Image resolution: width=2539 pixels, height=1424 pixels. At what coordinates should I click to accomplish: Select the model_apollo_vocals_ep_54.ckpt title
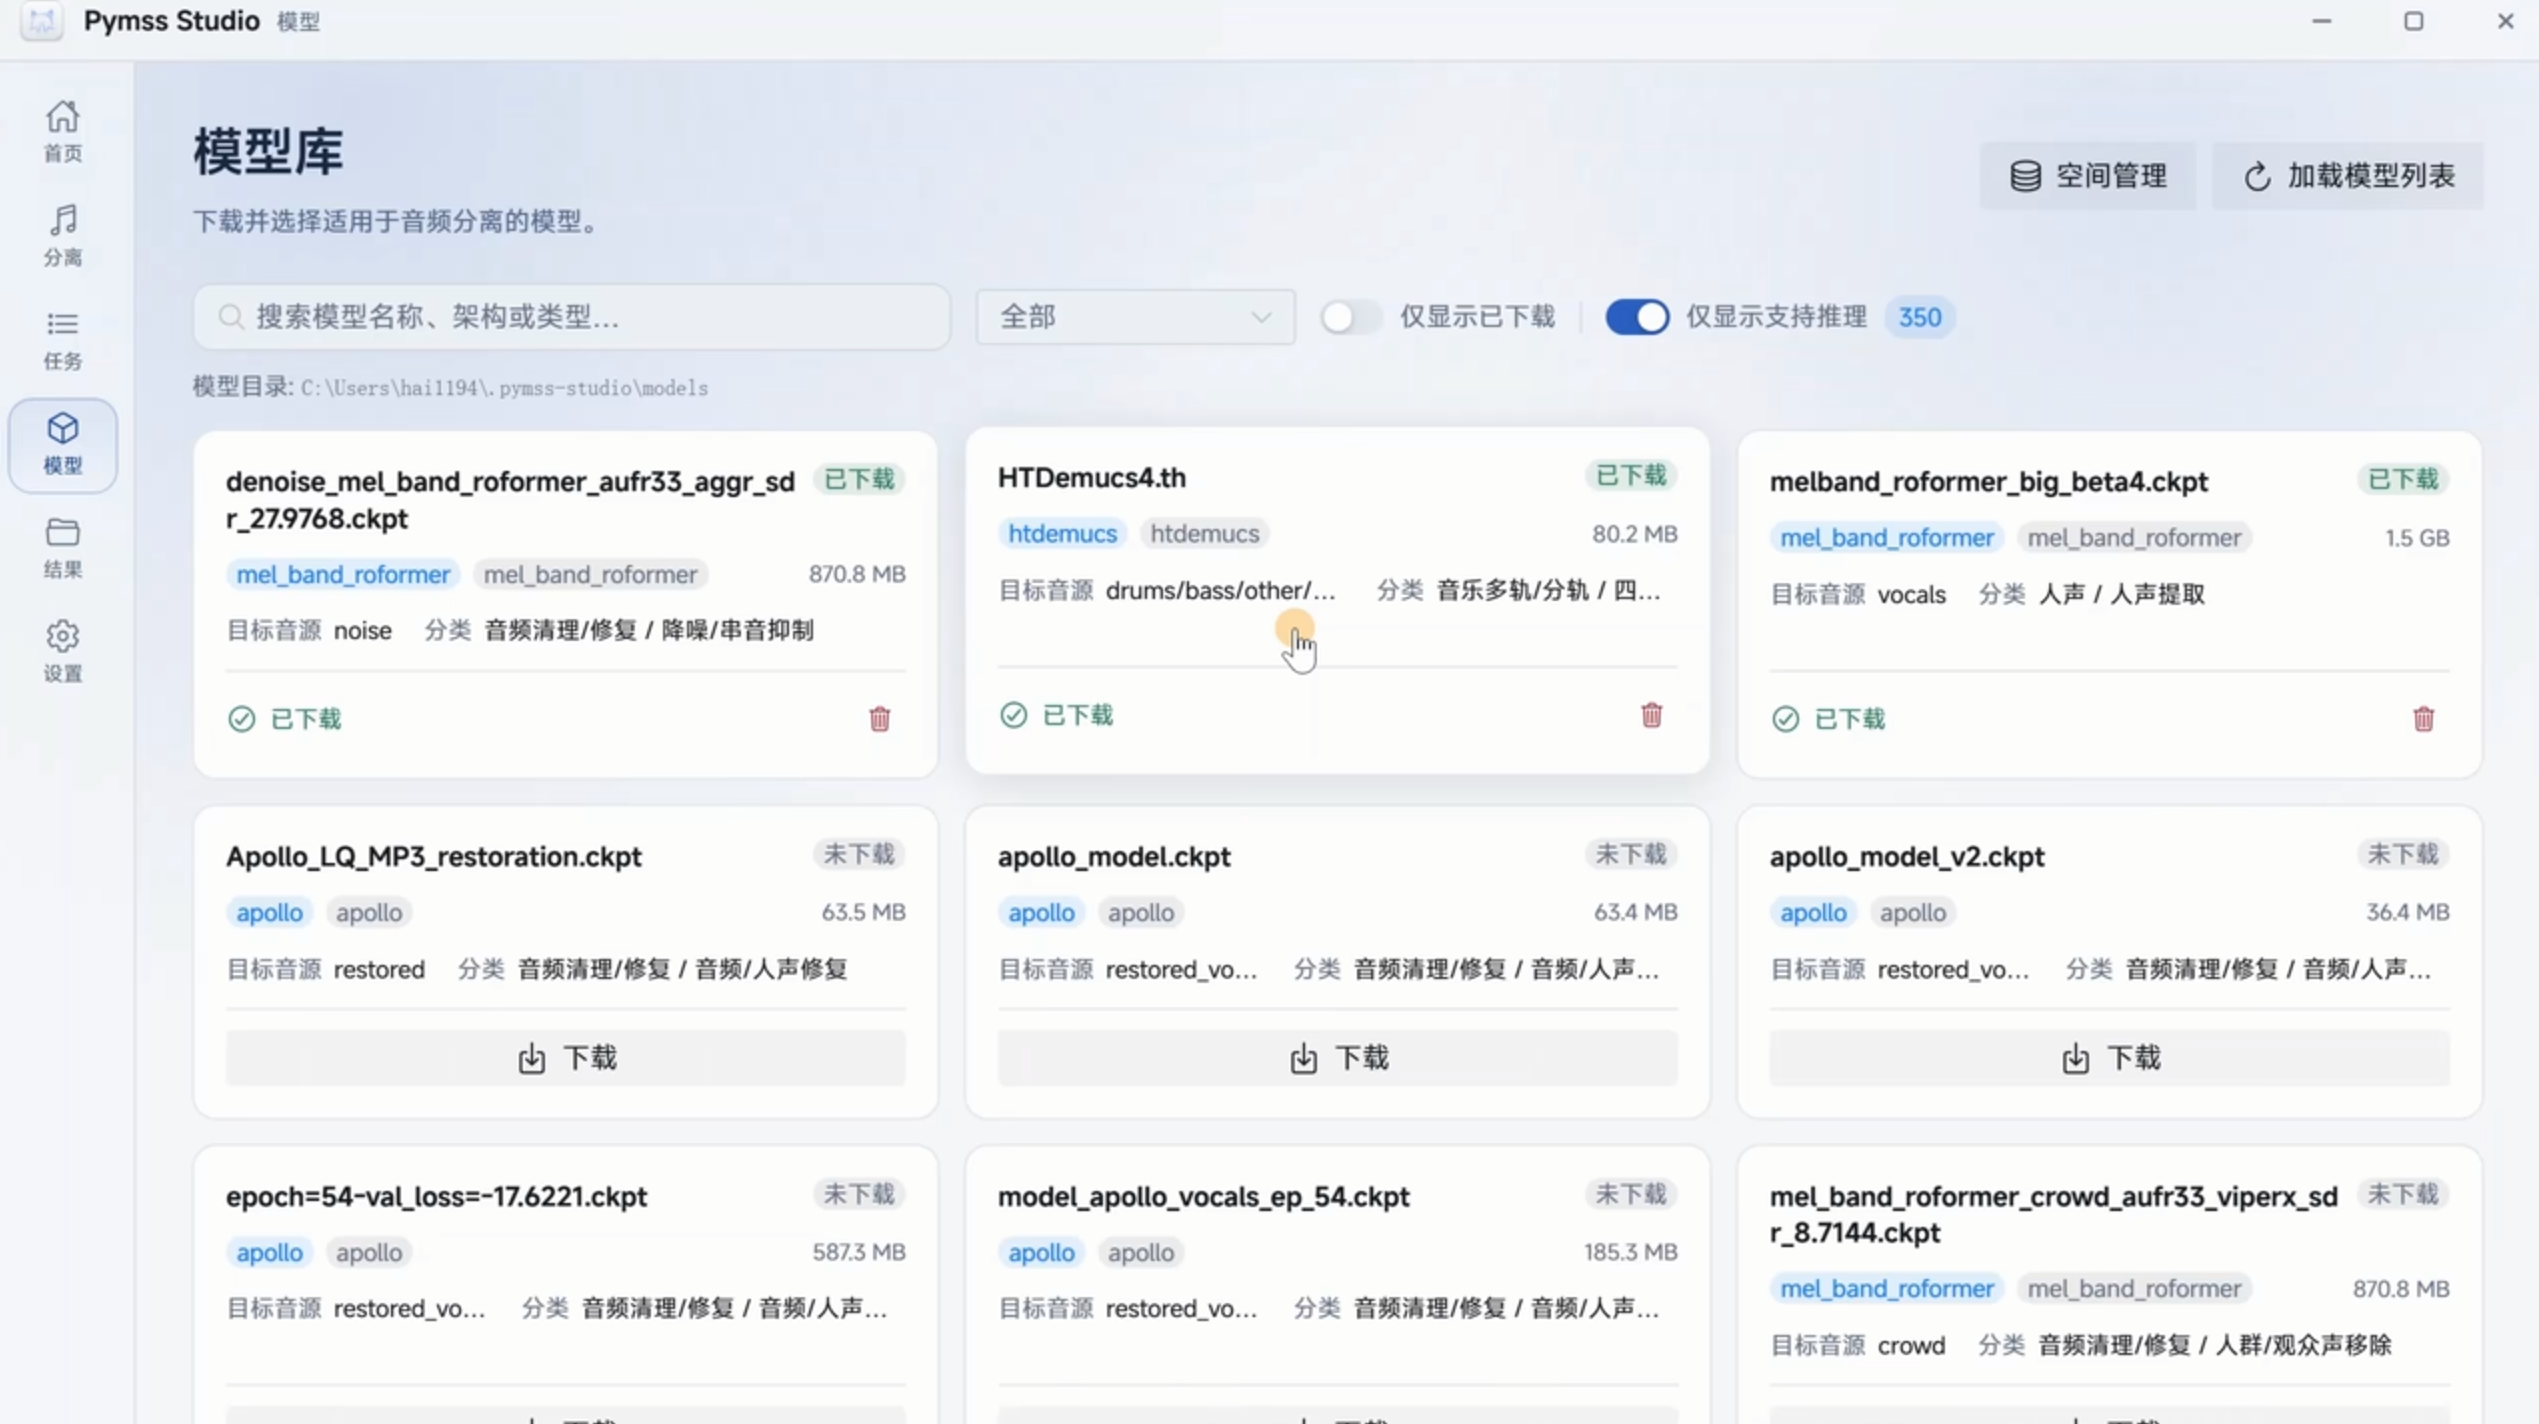pyautogui.click(x=1203, y=1196)
